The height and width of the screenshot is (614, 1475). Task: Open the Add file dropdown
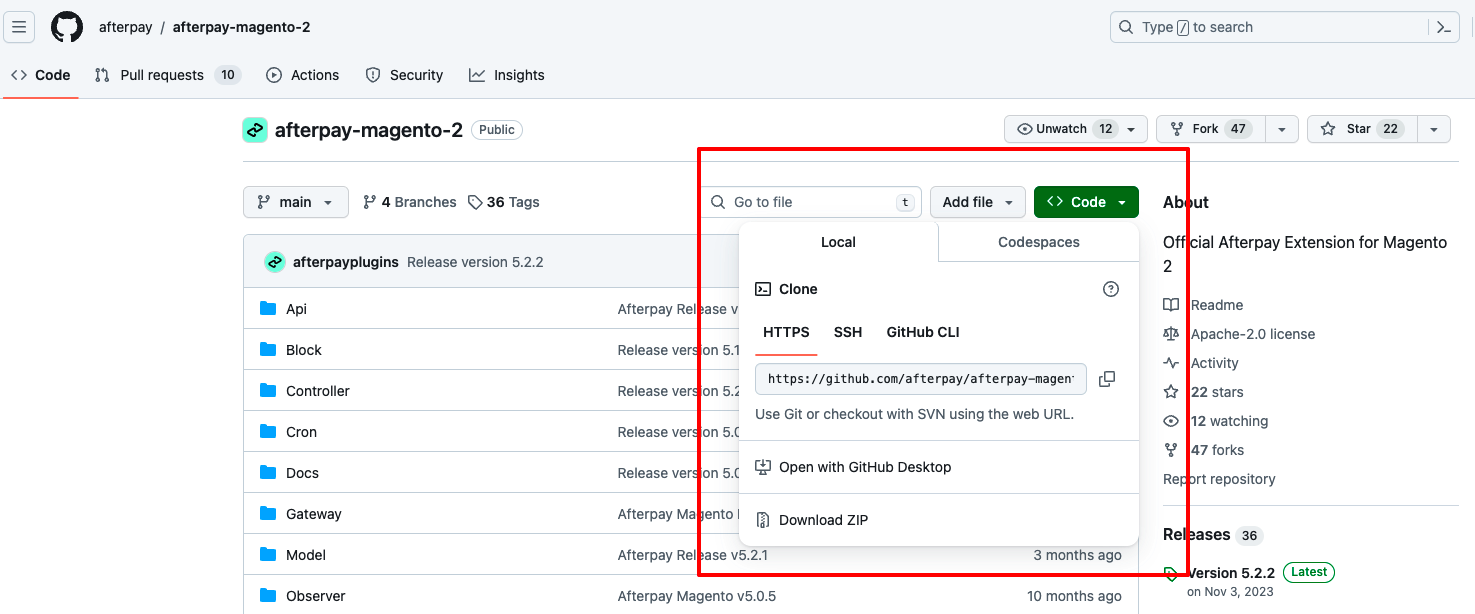pyautogui.click(x=977, y=202)
